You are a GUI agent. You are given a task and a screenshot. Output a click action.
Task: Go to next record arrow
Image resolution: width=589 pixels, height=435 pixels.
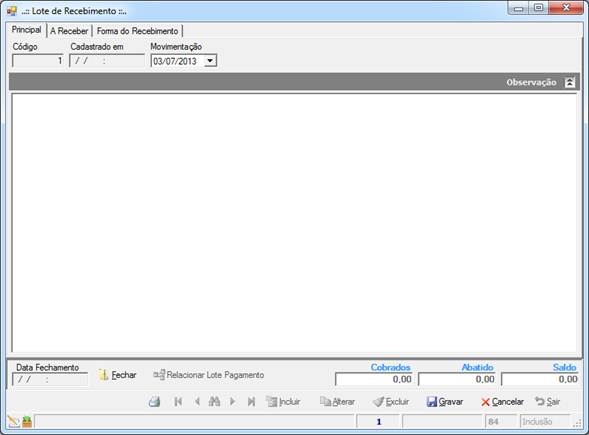tap(233, 402)
